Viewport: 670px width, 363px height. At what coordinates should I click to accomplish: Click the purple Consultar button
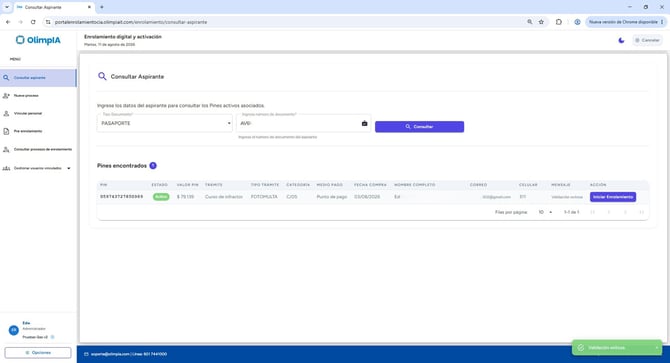419,127
